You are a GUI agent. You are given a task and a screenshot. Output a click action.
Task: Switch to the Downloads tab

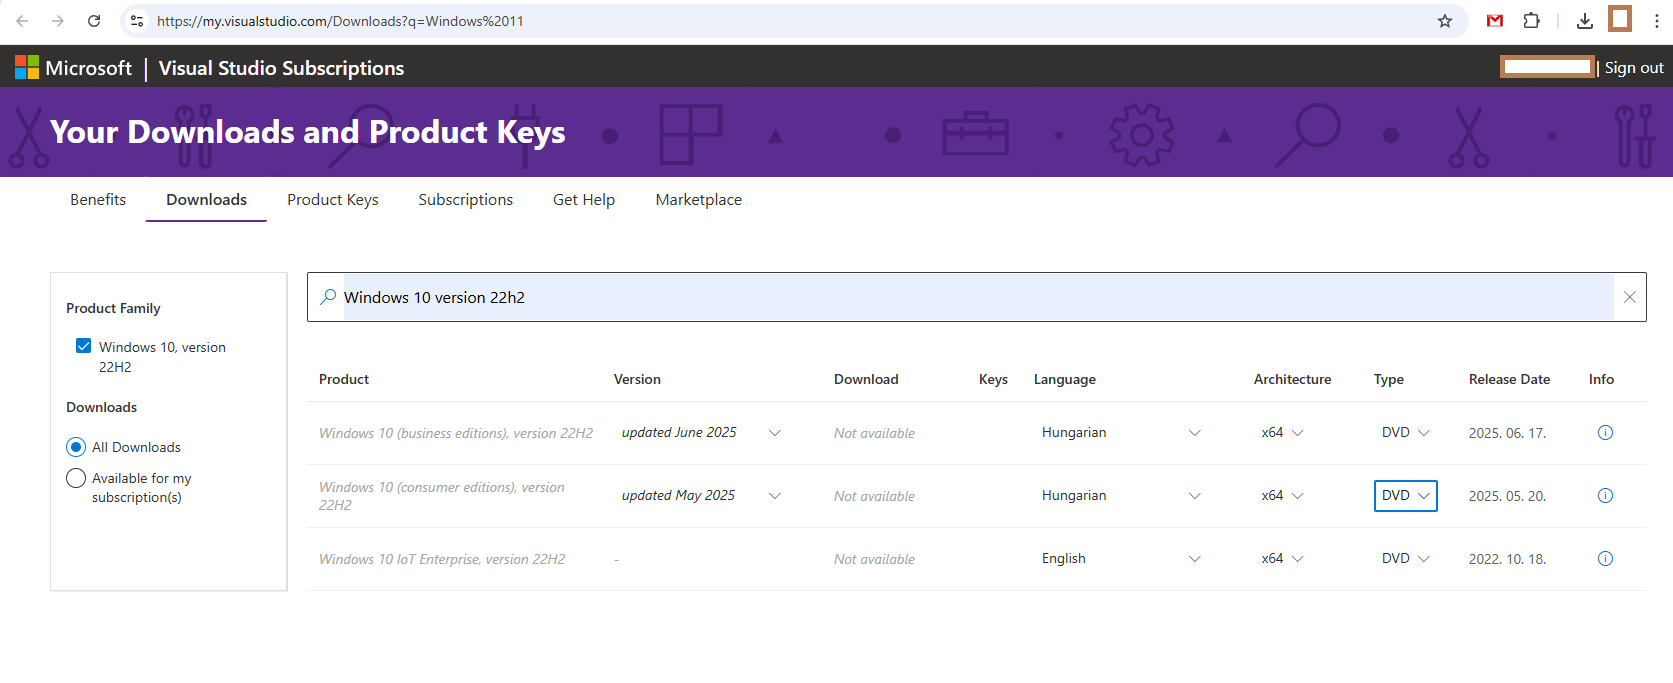[206, 200]
